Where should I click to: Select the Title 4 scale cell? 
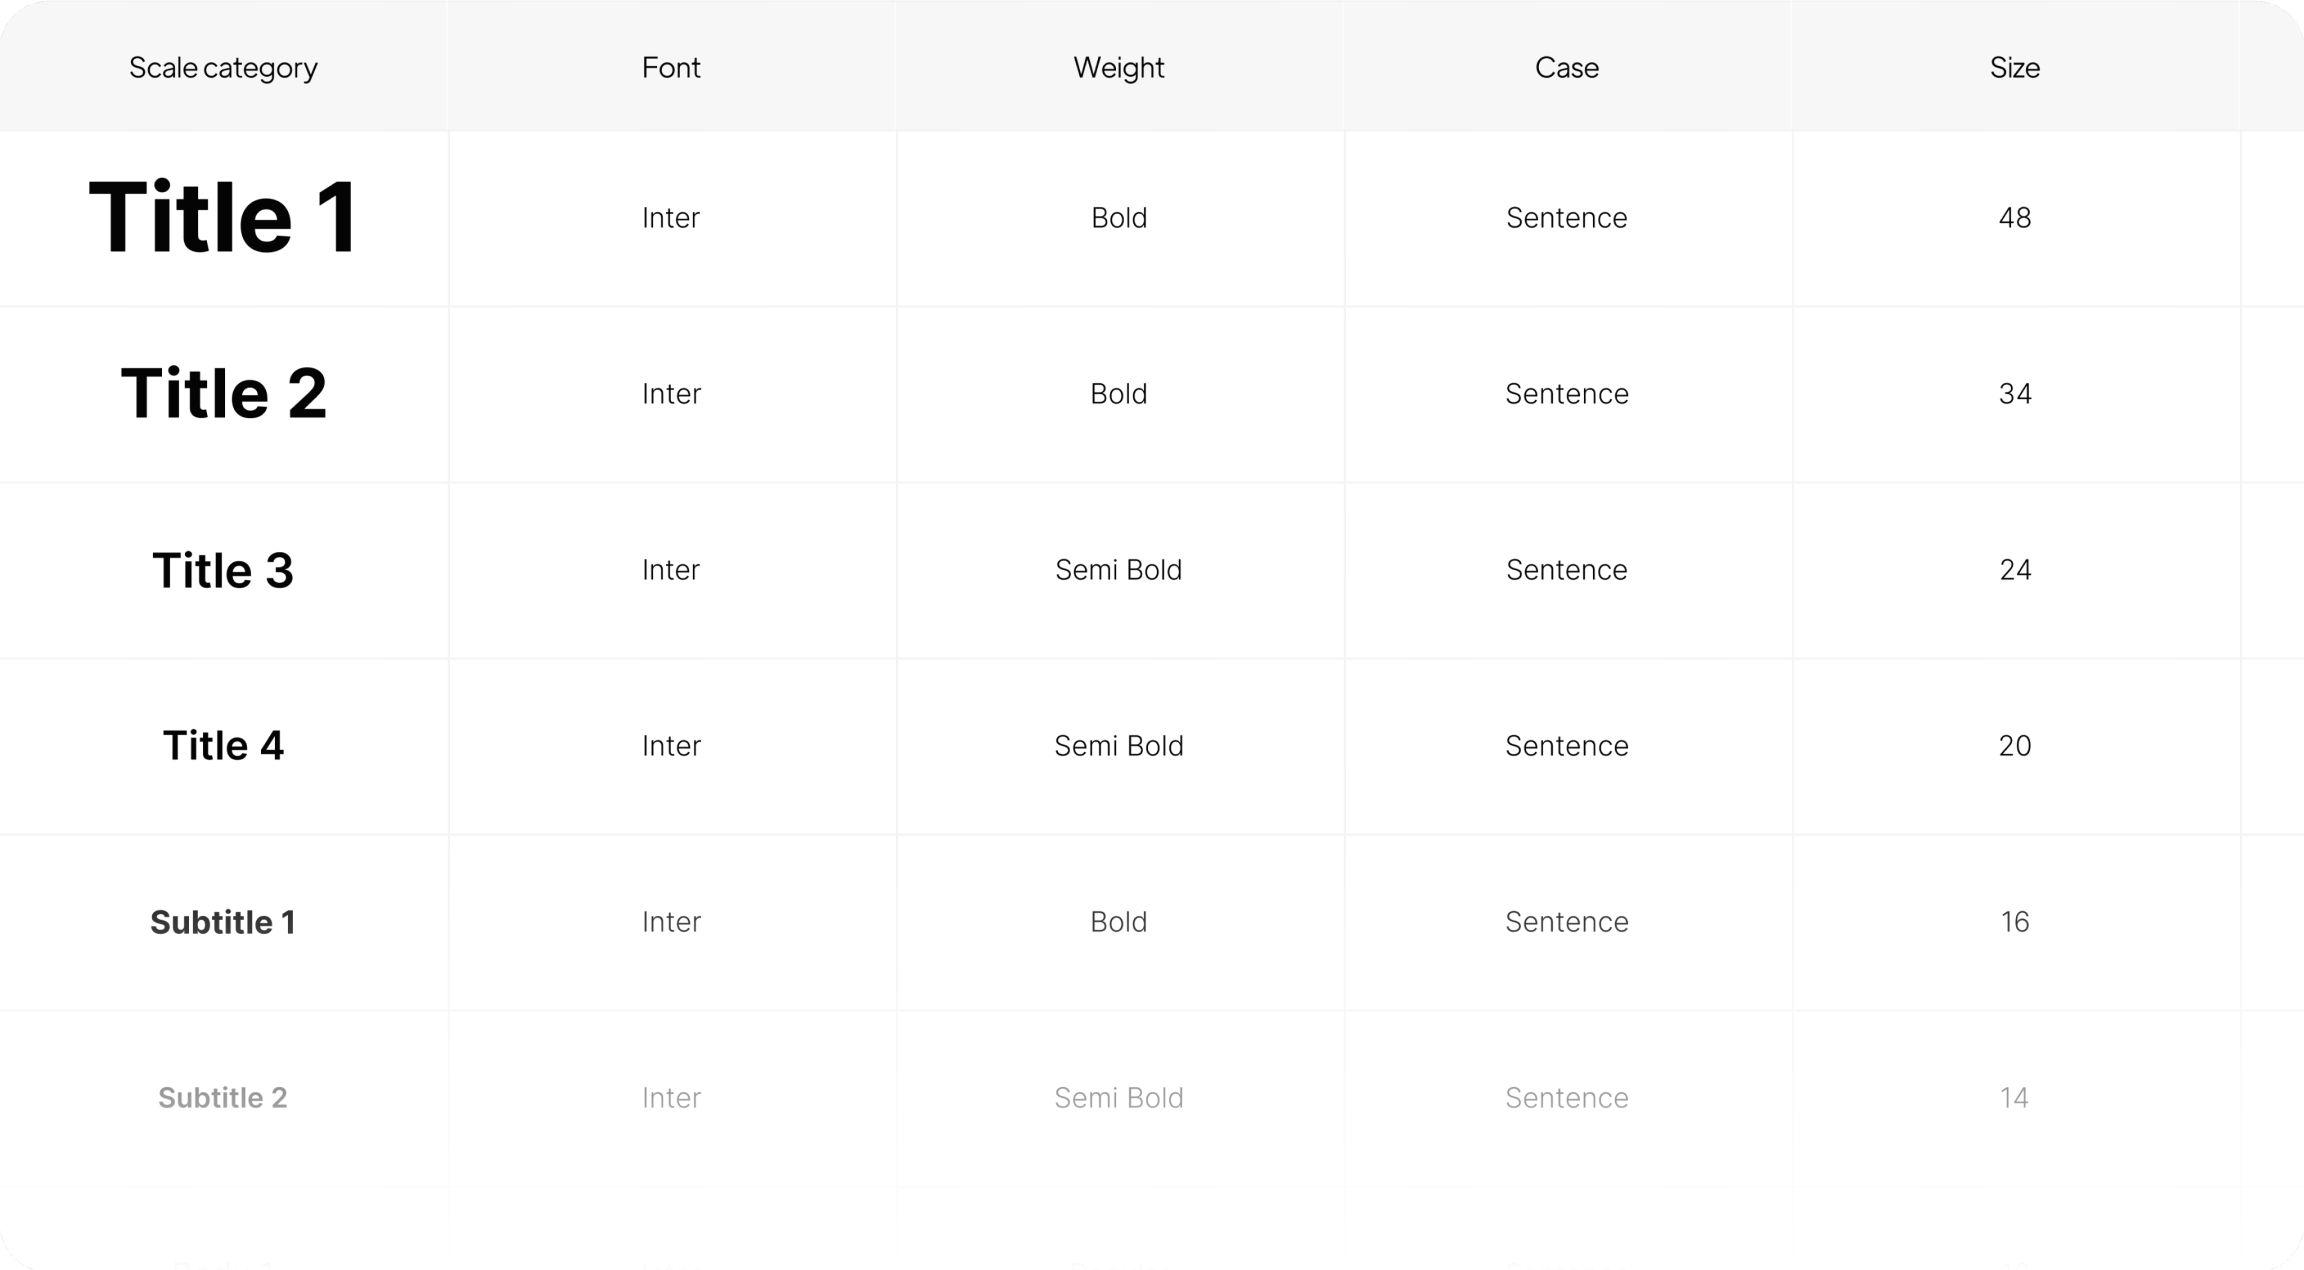coord(223,745)
